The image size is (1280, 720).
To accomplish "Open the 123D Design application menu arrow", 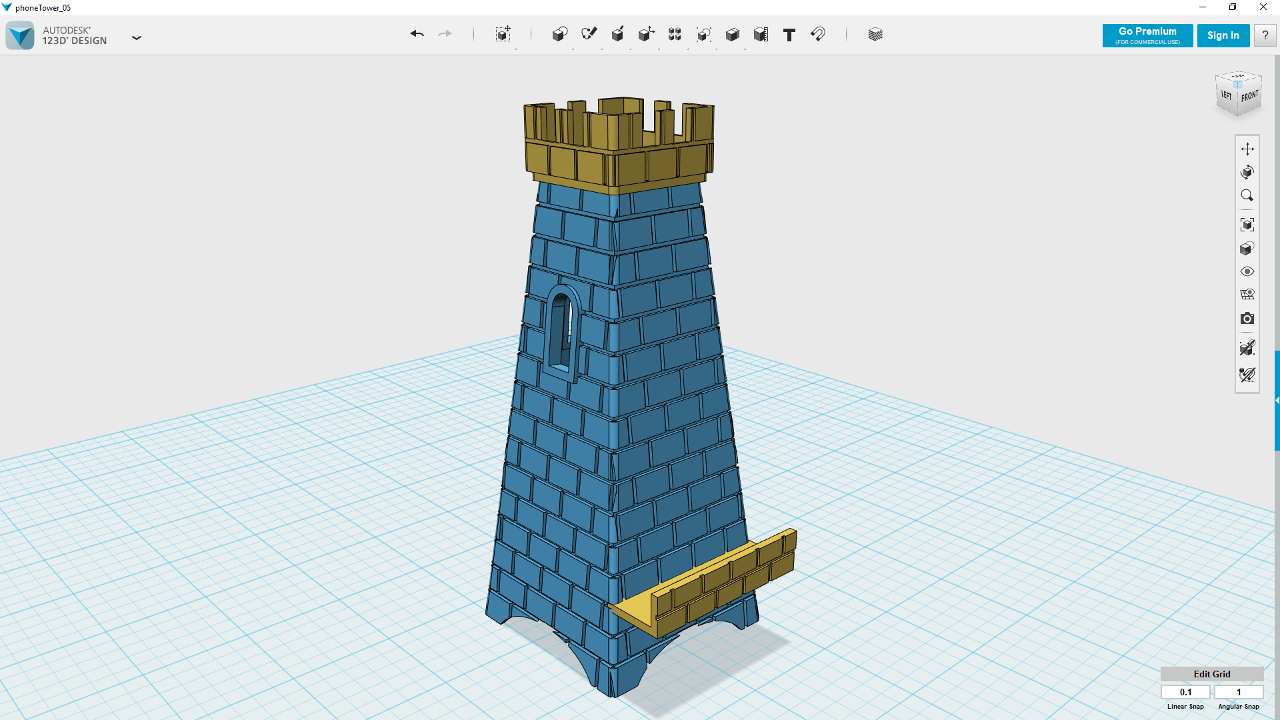I will 137,38.
